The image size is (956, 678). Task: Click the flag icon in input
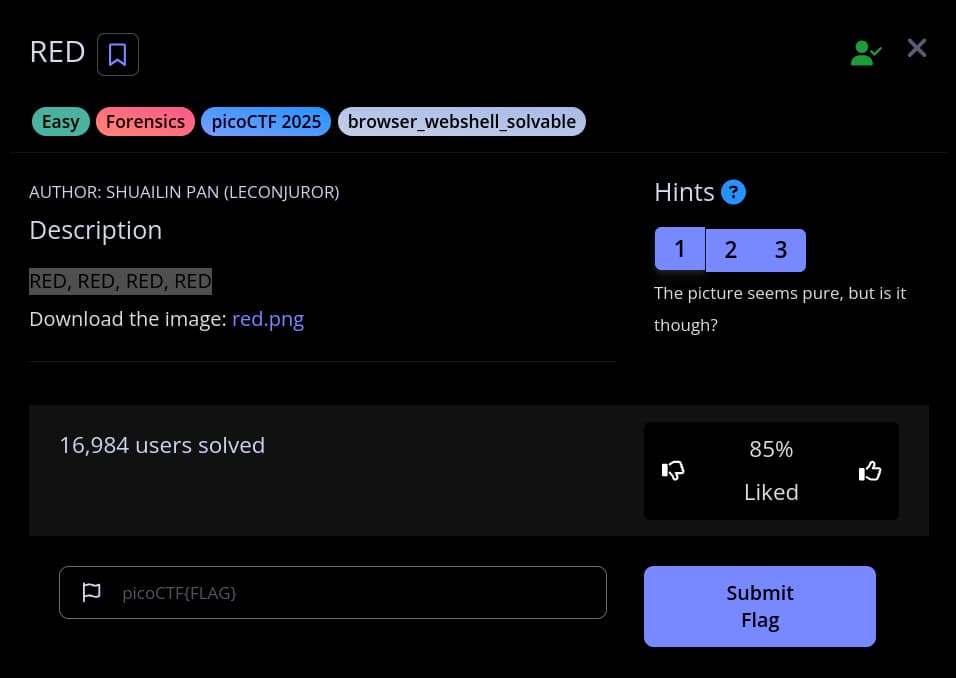pyautogui.click(x=91, y=592)
